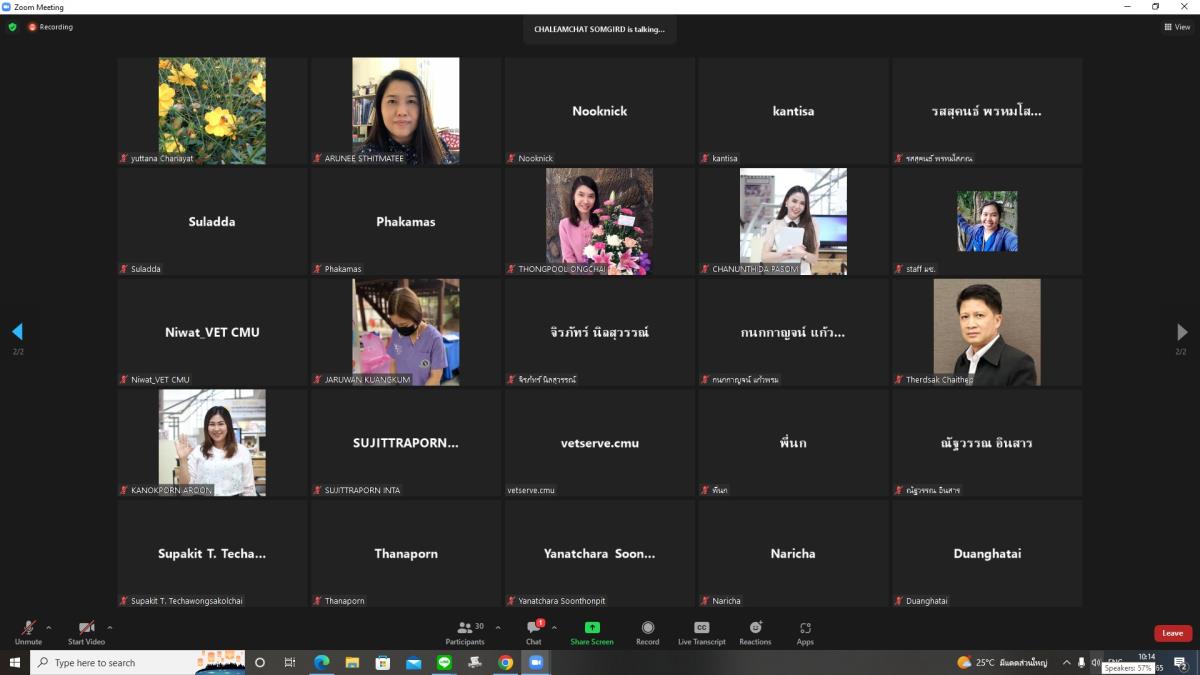Screen dimensions: 1200x675
Task: Expand the caret next to Chat
Action: pos(554,628)
